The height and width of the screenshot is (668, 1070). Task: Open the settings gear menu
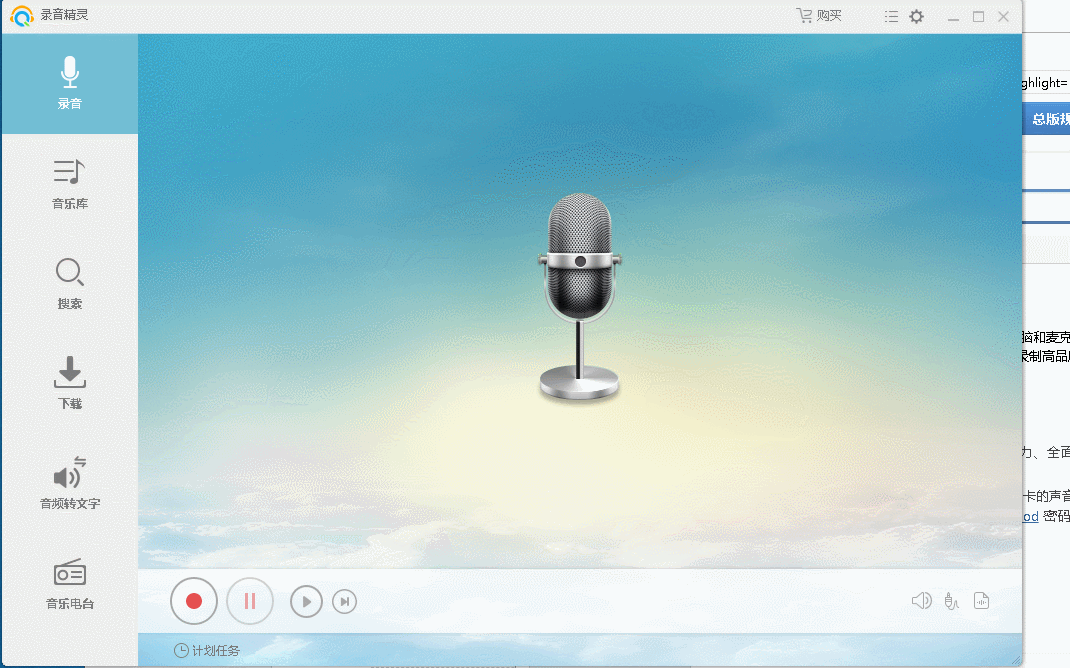pos(916,15)
